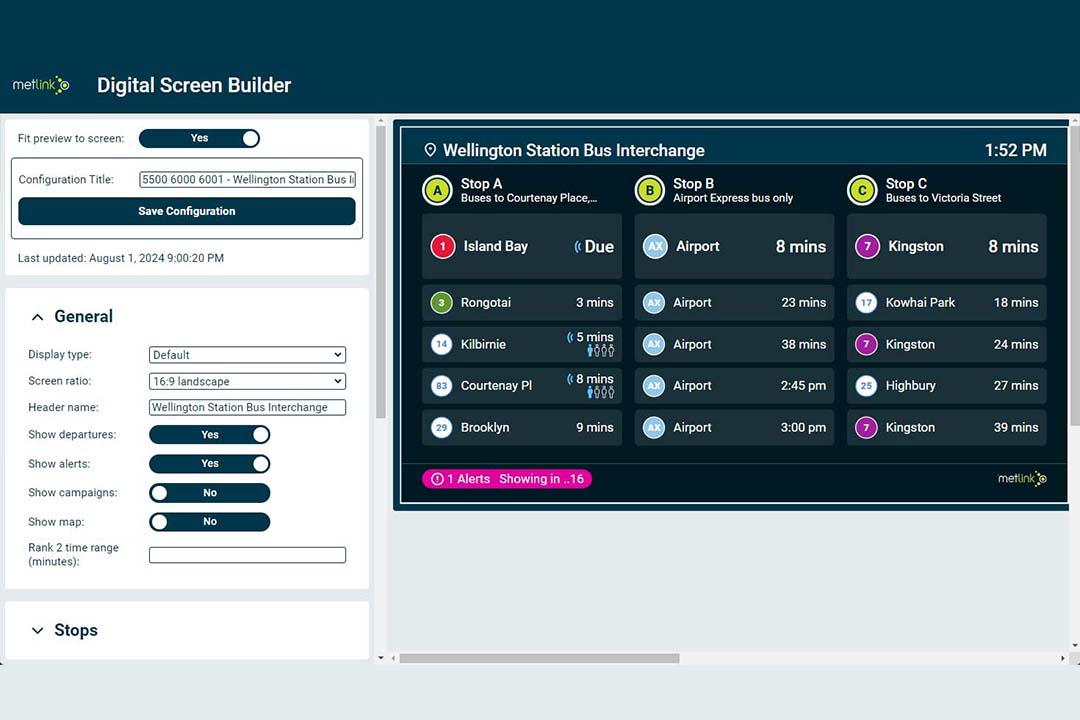Click the '9 mins' Brooklyn time

(594, 427)
